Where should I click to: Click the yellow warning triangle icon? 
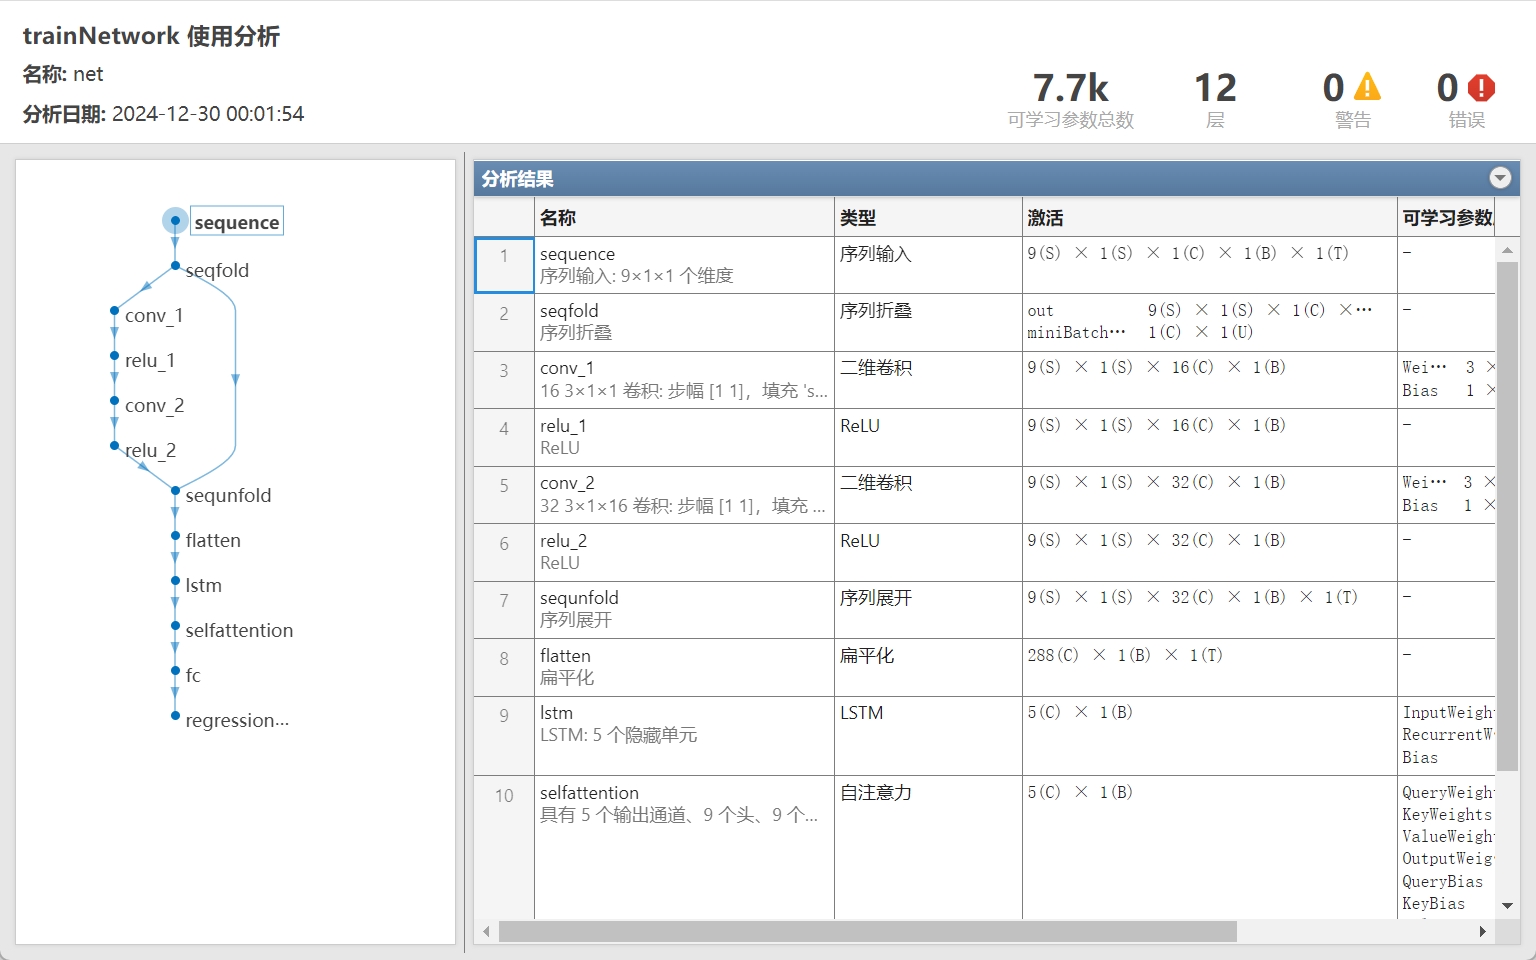point(1367,88)
